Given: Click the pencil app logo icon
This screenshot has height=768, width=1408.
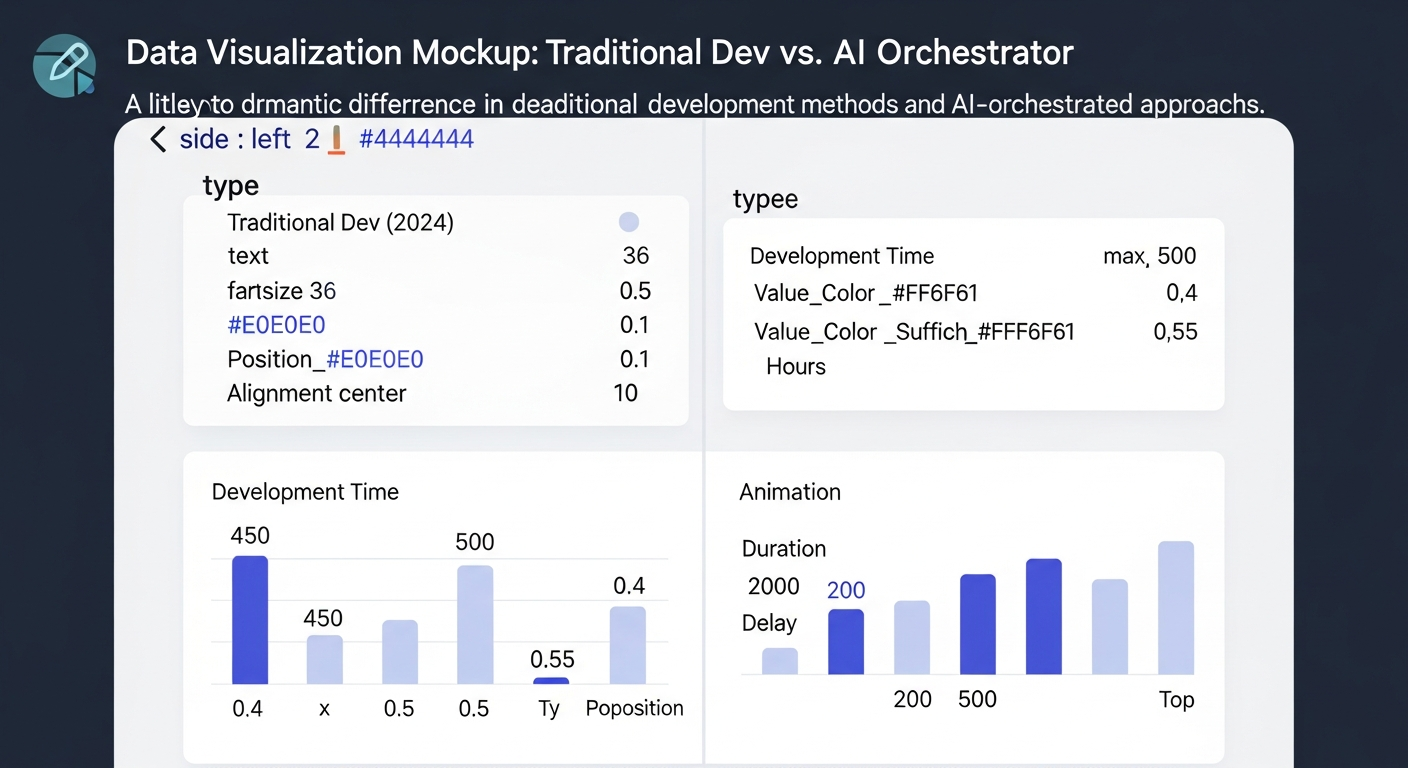Looking at the screenshot, I should [x=64, y=65].
